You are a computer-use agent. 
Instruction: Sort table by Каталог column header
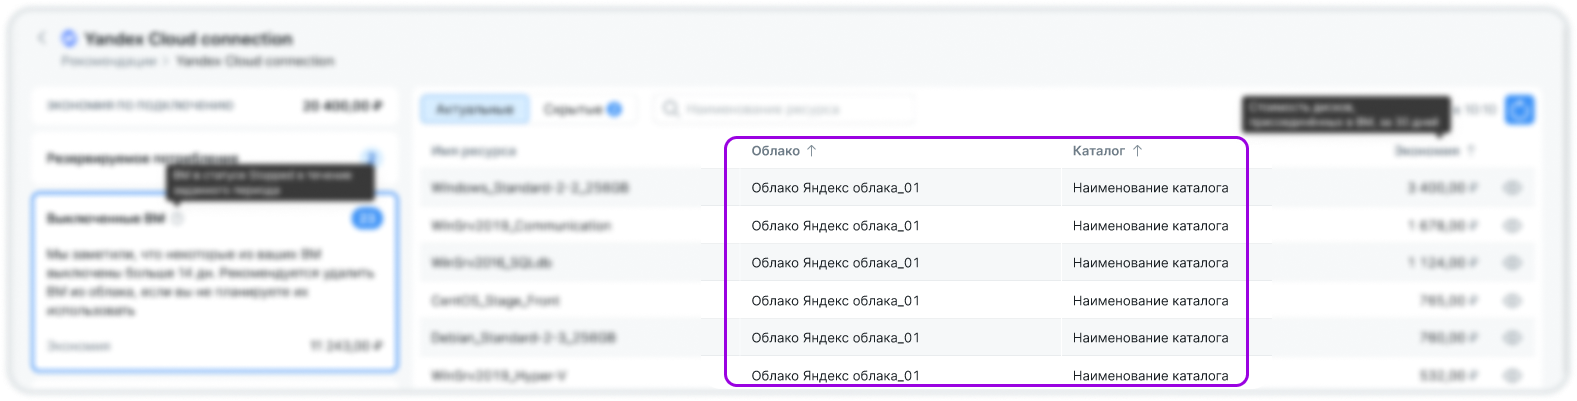click(1098, 151)
